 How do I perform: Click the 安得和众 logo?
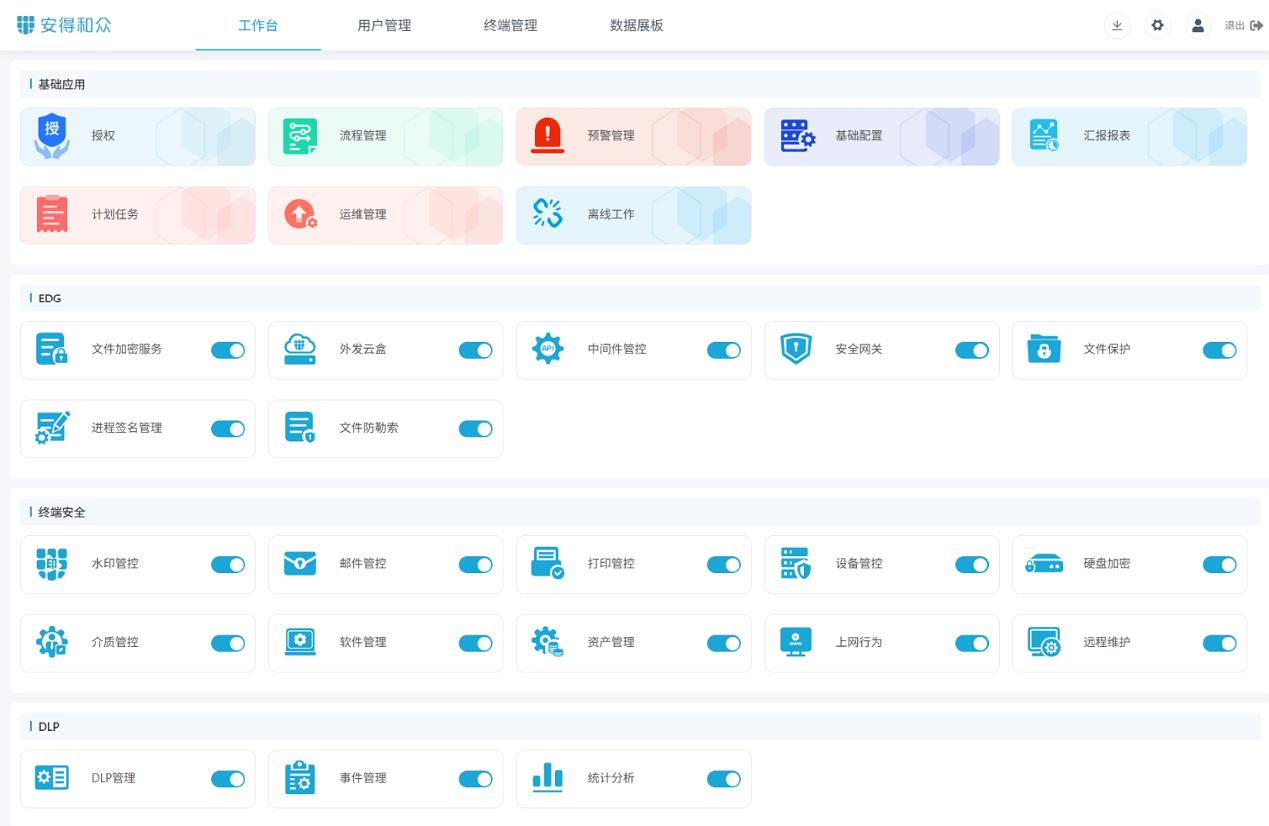coord(63,25)
